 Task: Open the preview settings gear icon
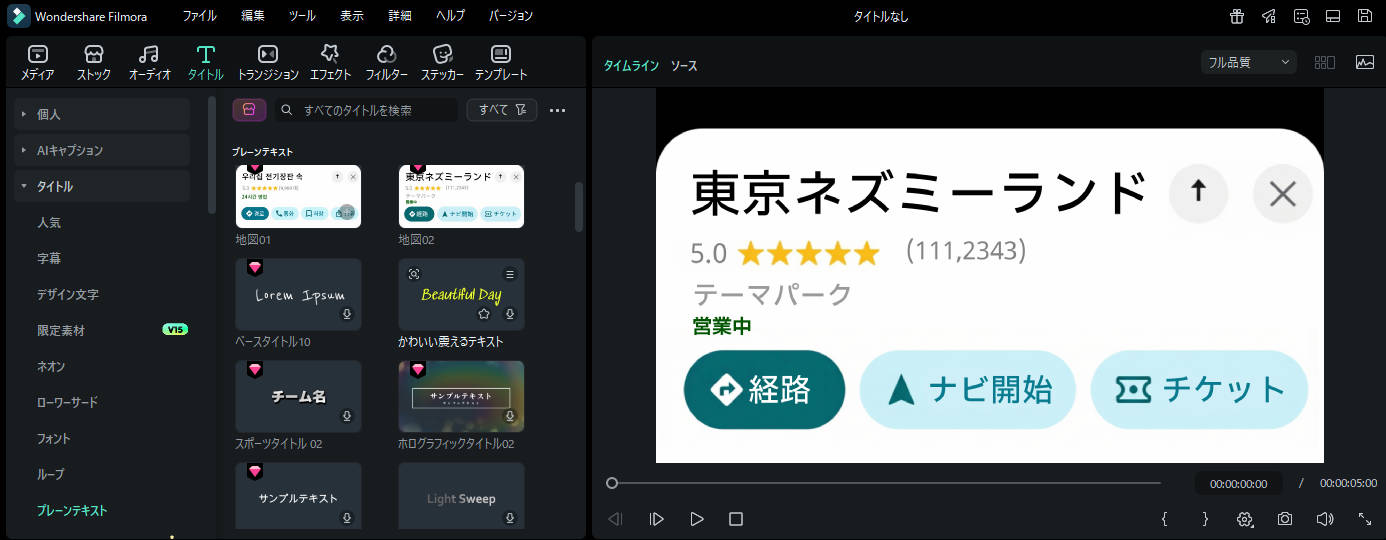coord(1245,519)
